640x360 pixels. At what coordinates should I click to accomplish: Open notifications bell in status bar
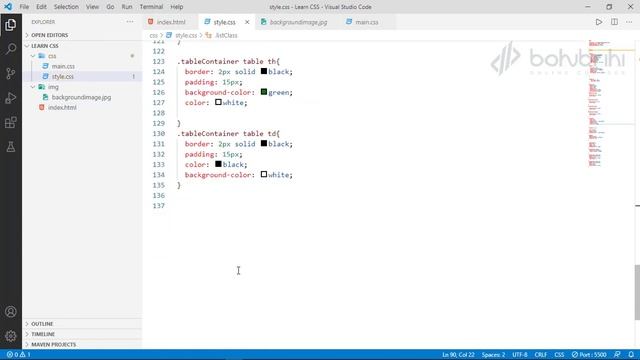coord(631,355)
